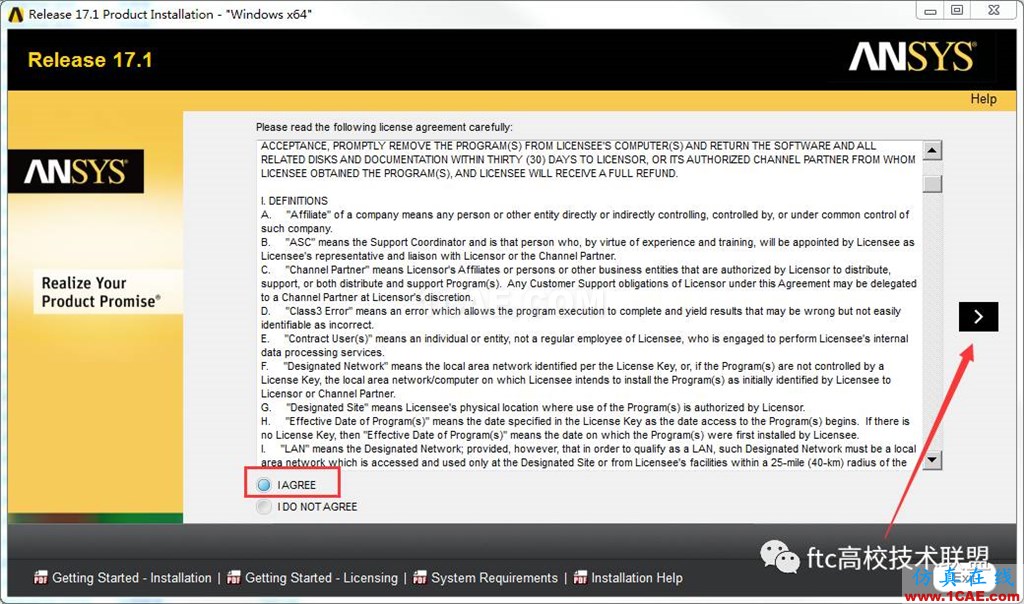
Task: Click 'Please read the following license agreement carefully' text
Action: (x=384, y=127)
